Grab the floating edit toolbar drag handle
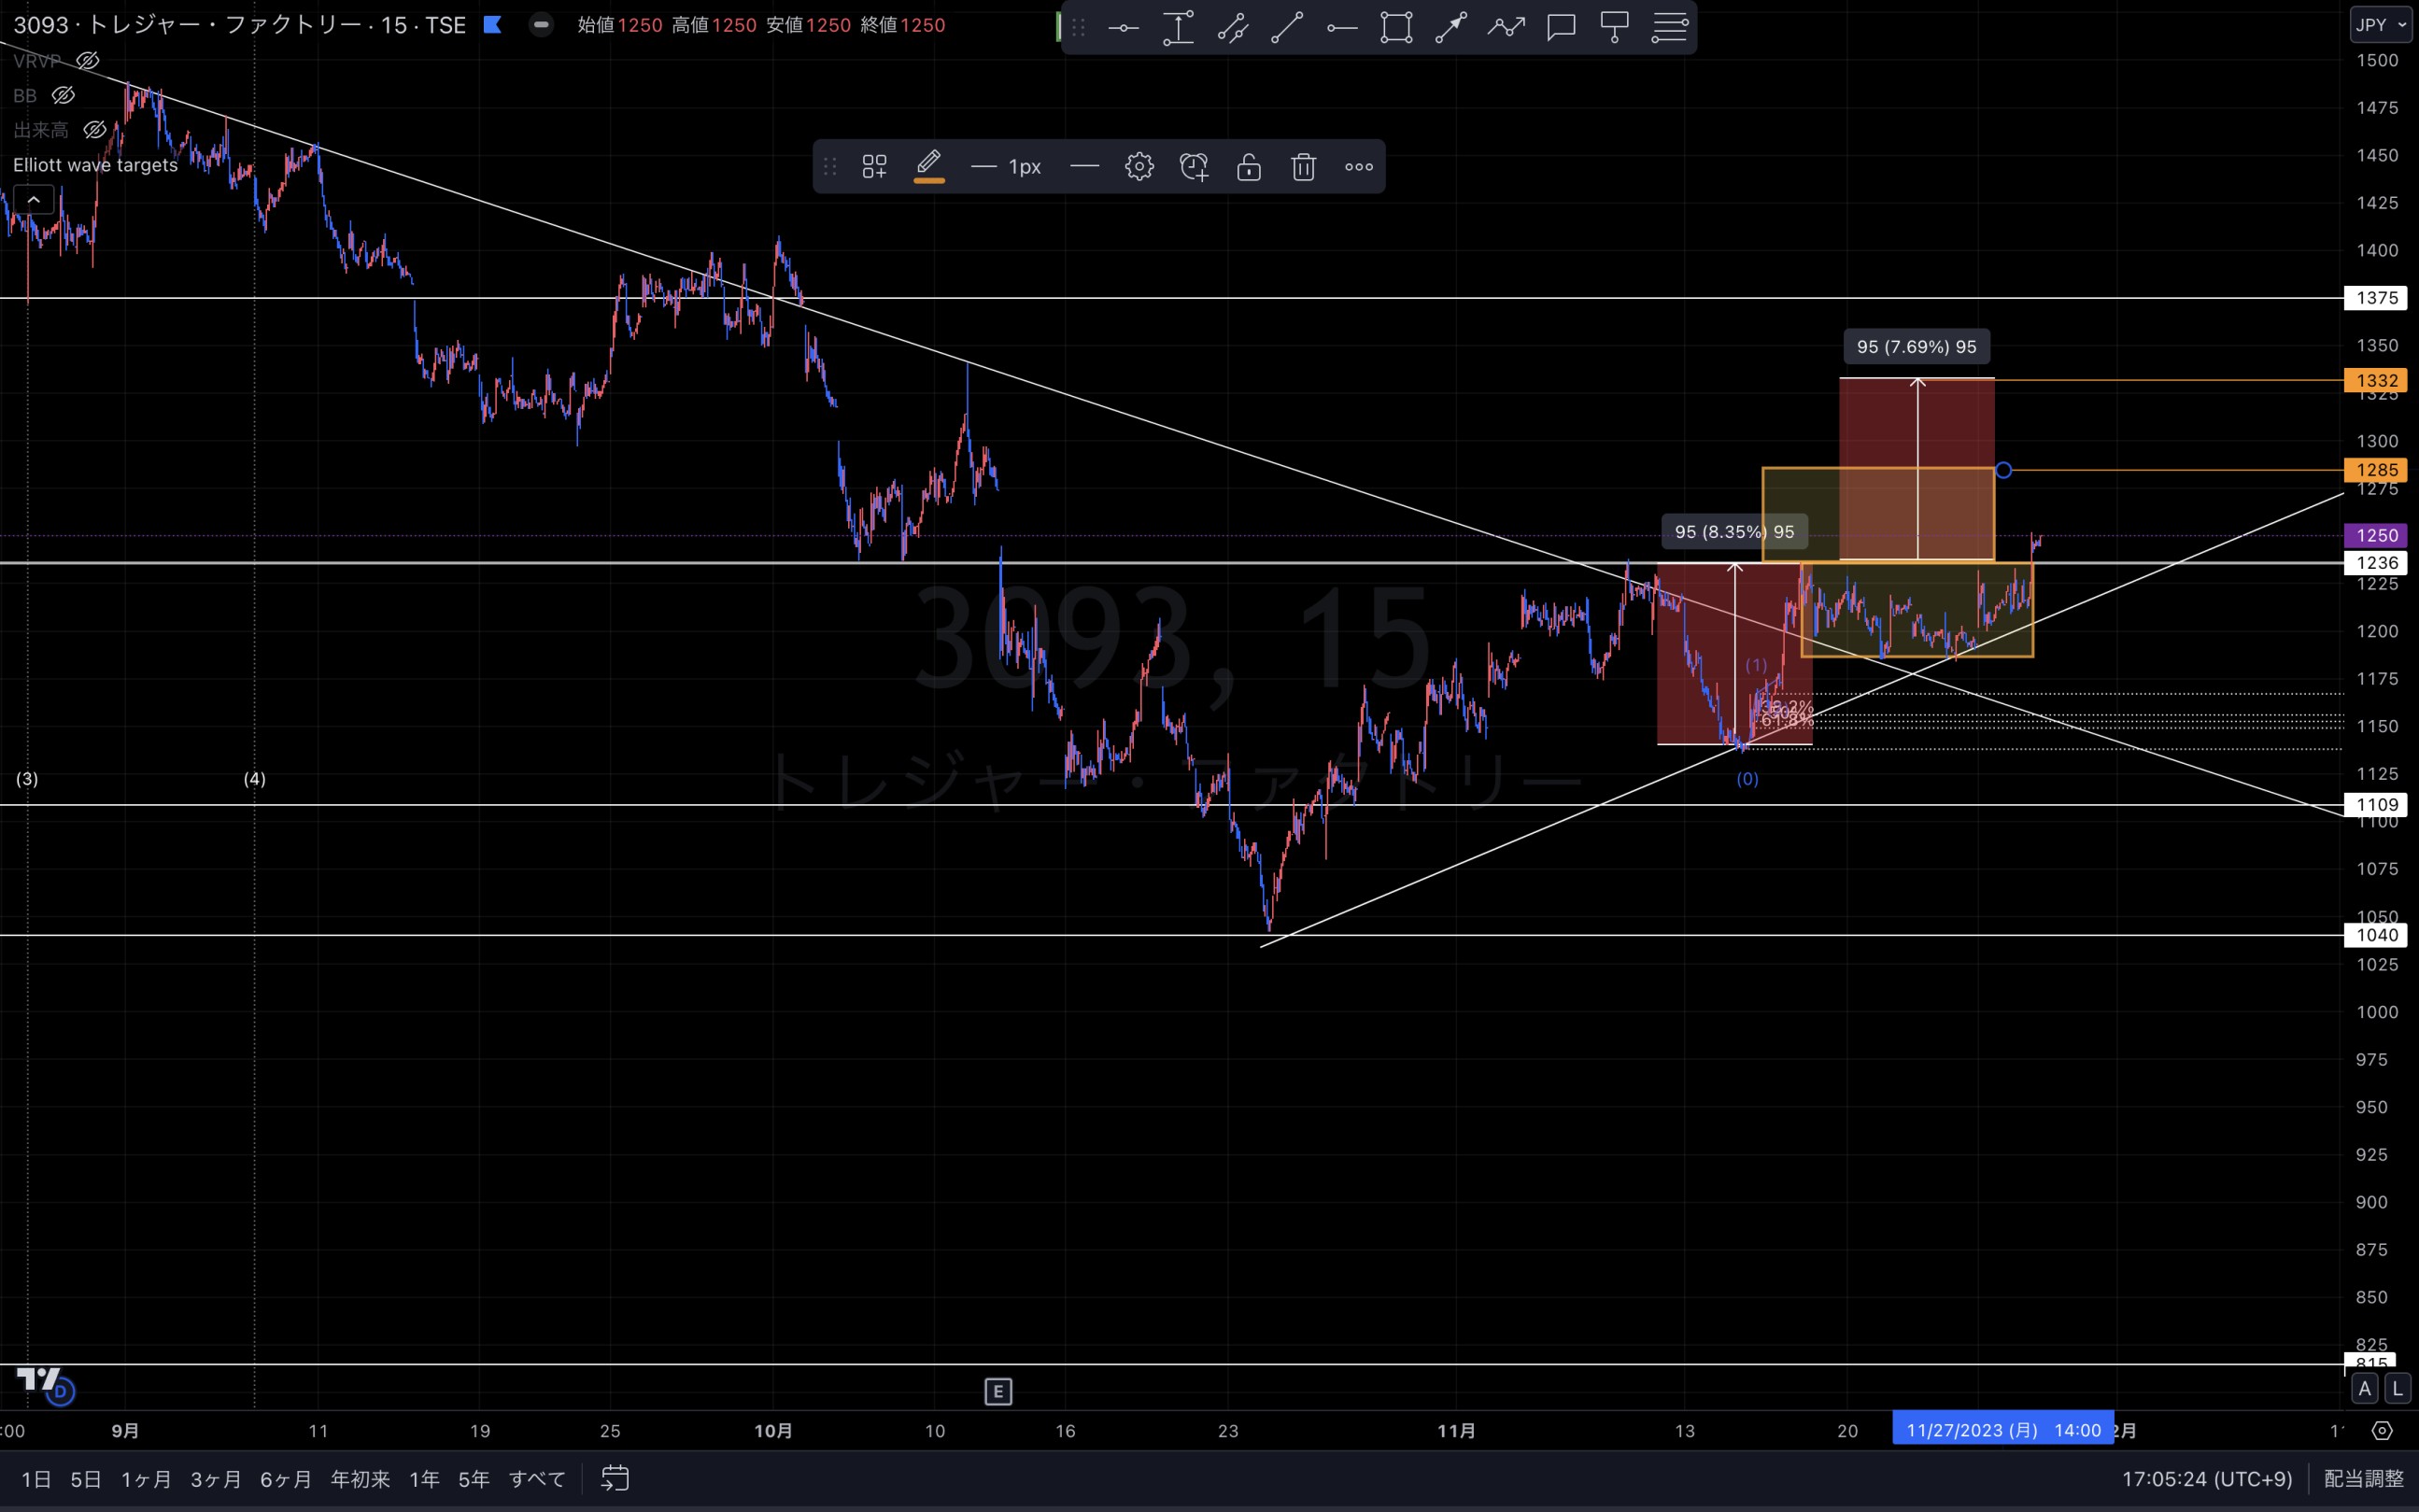Screen dimensions: 2419x1512 (x=830, y=166)
